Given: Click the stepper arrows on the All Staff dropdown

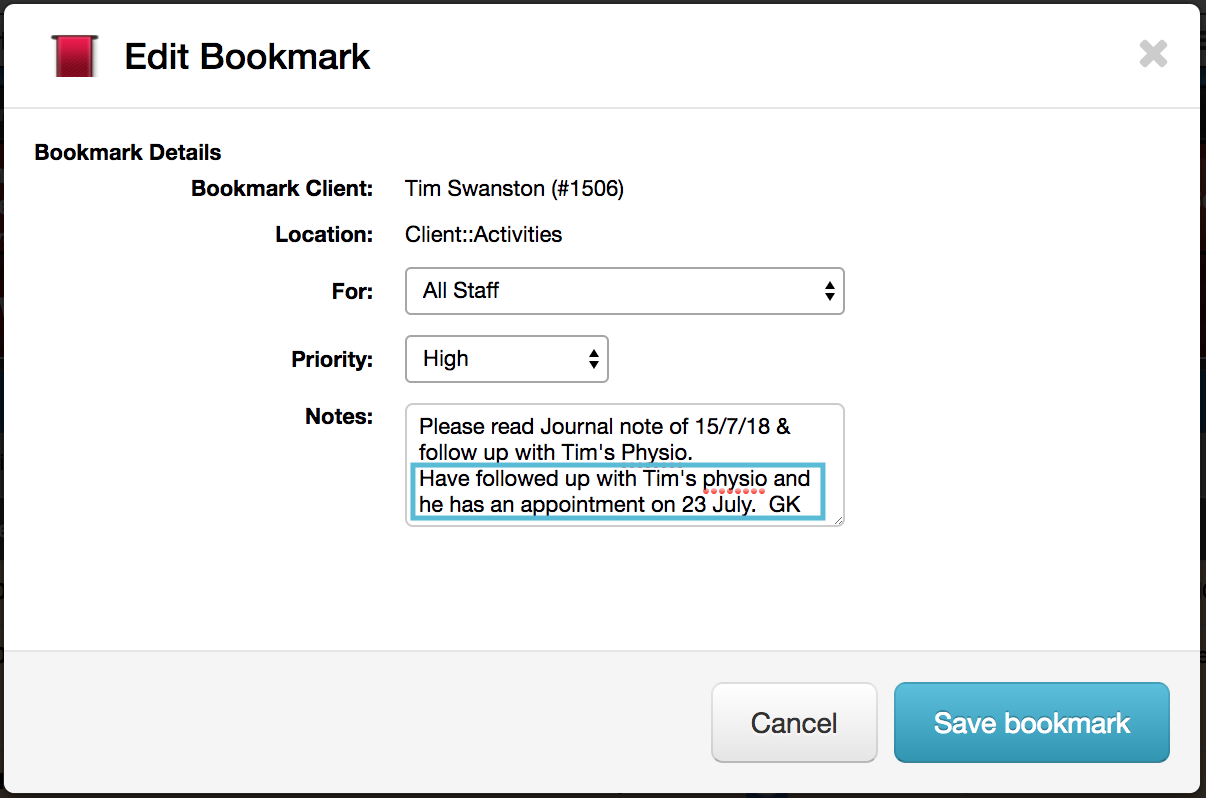Looking at the screenshot, I should click(x=829, y=291).
